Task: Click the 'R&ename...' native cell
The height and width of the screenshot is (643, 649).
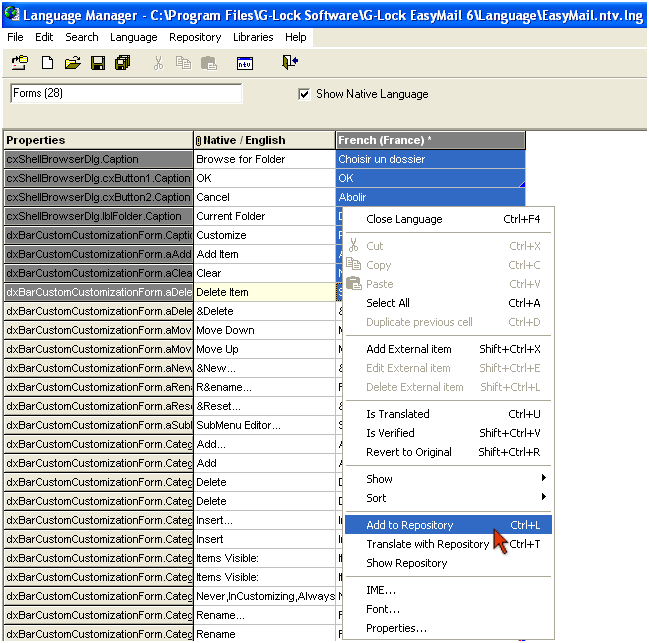Action: pyautogui.click(x=264, y=387)
